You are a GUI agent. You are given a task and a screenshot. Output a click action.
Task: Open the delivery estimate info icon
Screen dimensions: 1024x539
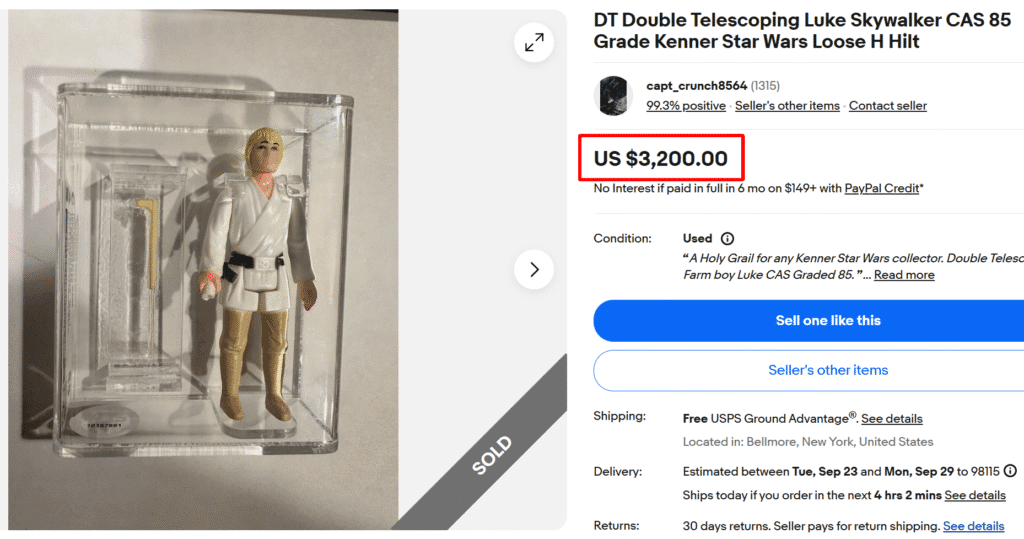coord(1010,471)
